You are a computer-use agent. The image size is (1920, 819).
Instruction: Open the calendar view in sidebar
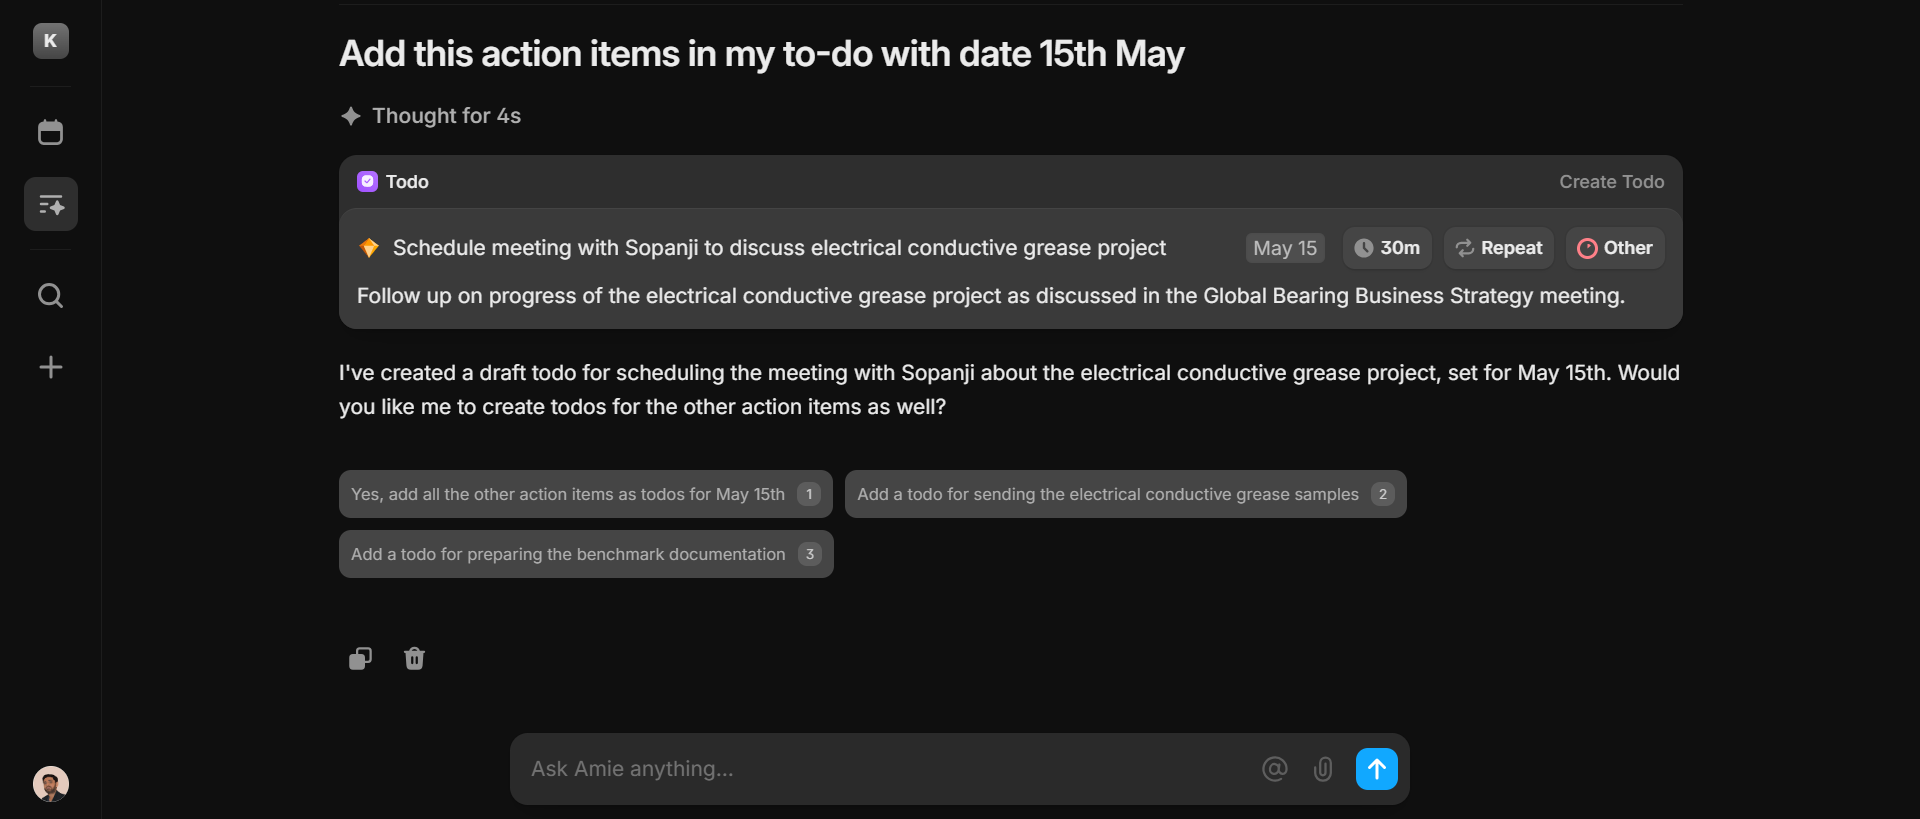(x=51, y=132)
